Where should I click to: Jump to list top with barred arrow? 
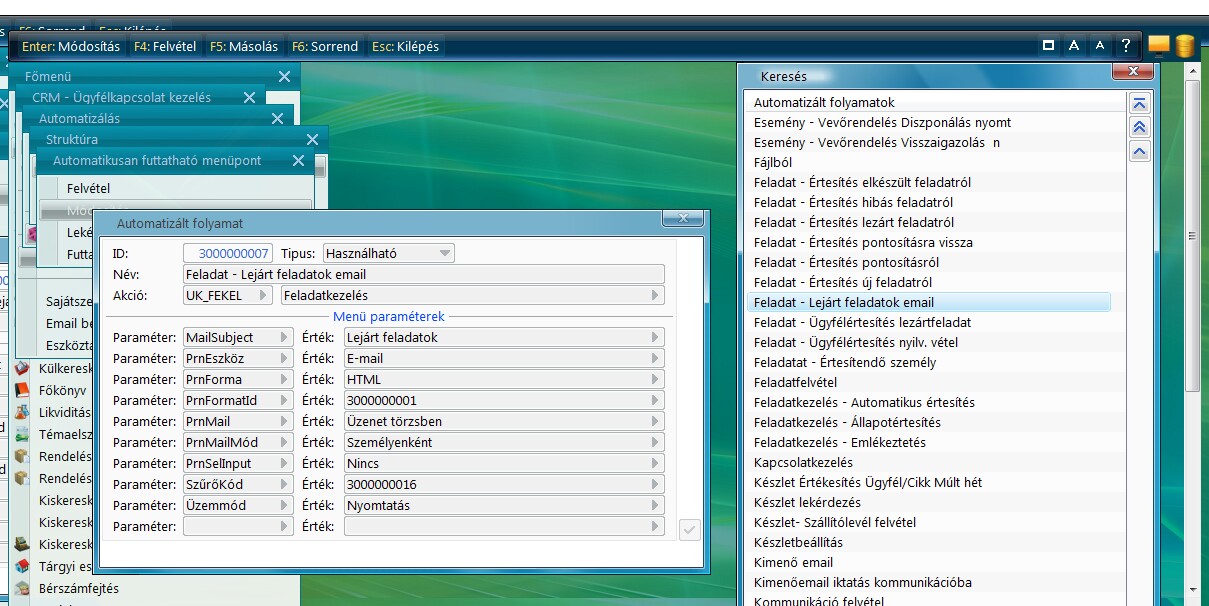pyautogui.click(x=1140, y=103)
